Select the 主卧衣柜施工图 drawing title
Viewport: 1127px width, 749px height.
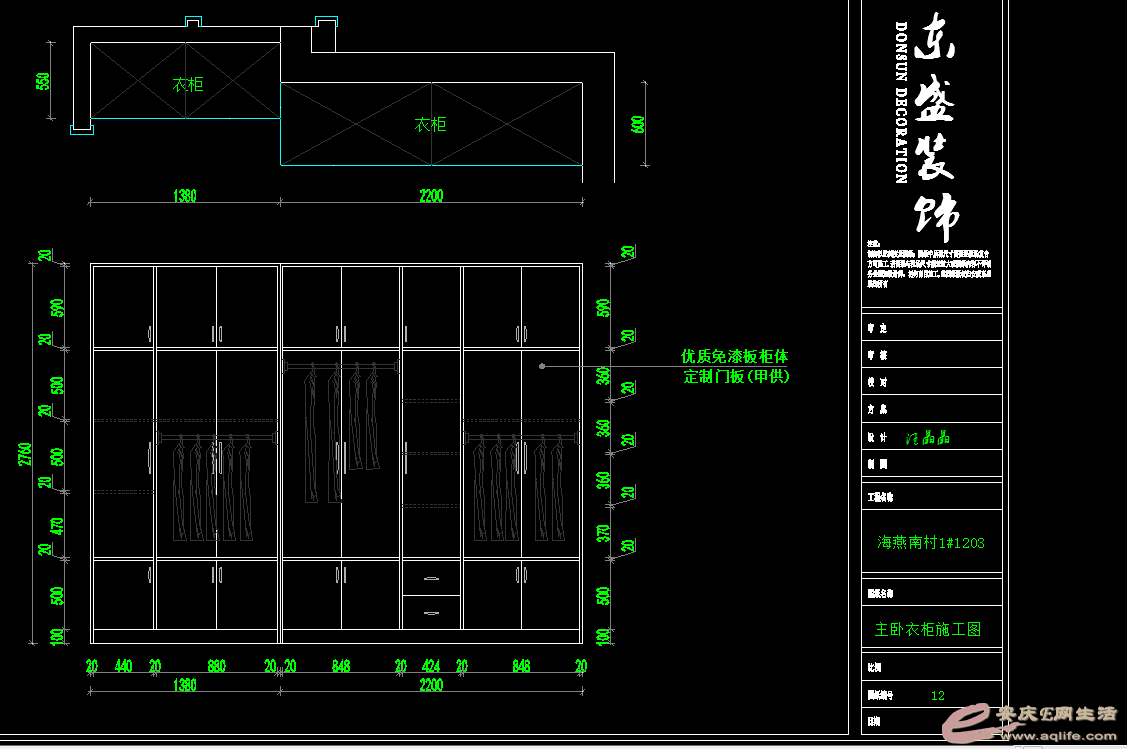coord(927,629)
